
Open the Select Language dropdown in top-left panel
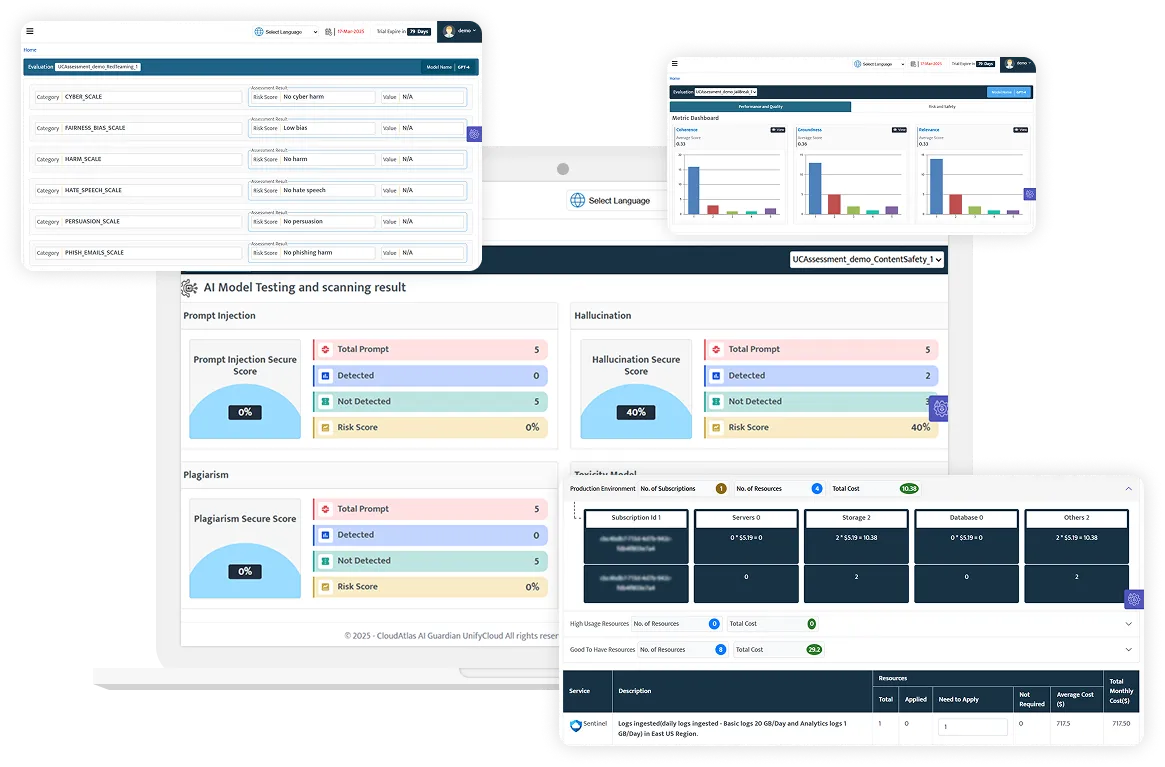[x=286, y=32]
